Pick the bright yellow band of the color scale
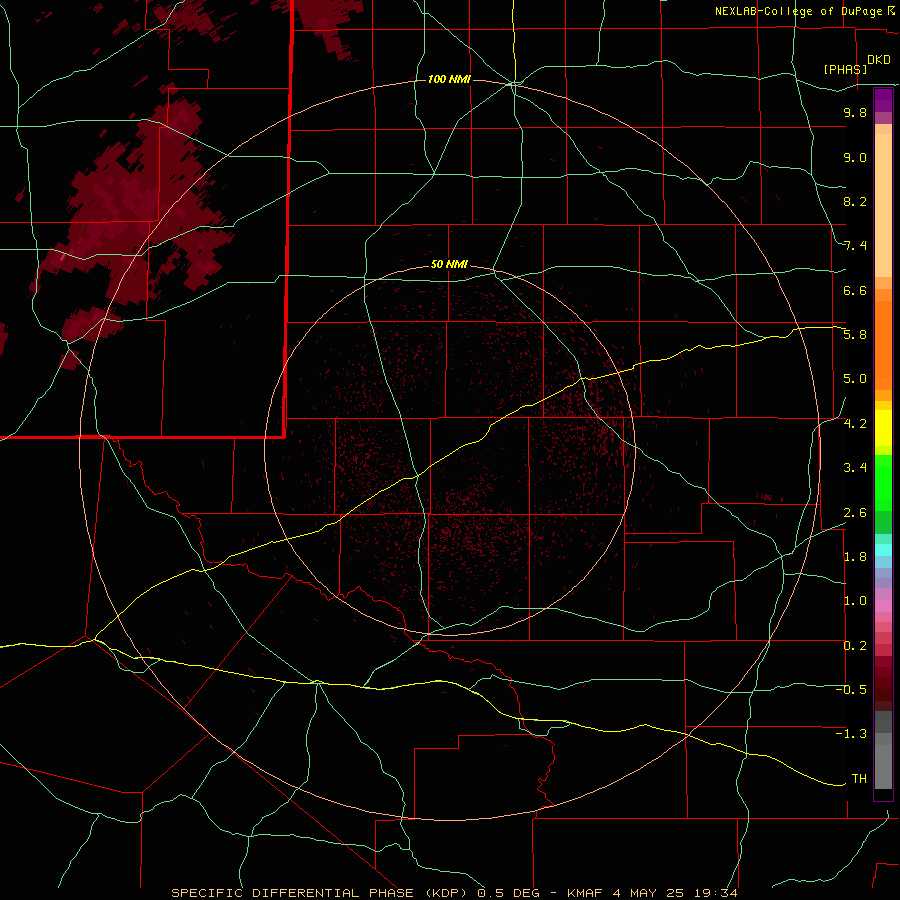The image size is (900, 900). point(883,428)
